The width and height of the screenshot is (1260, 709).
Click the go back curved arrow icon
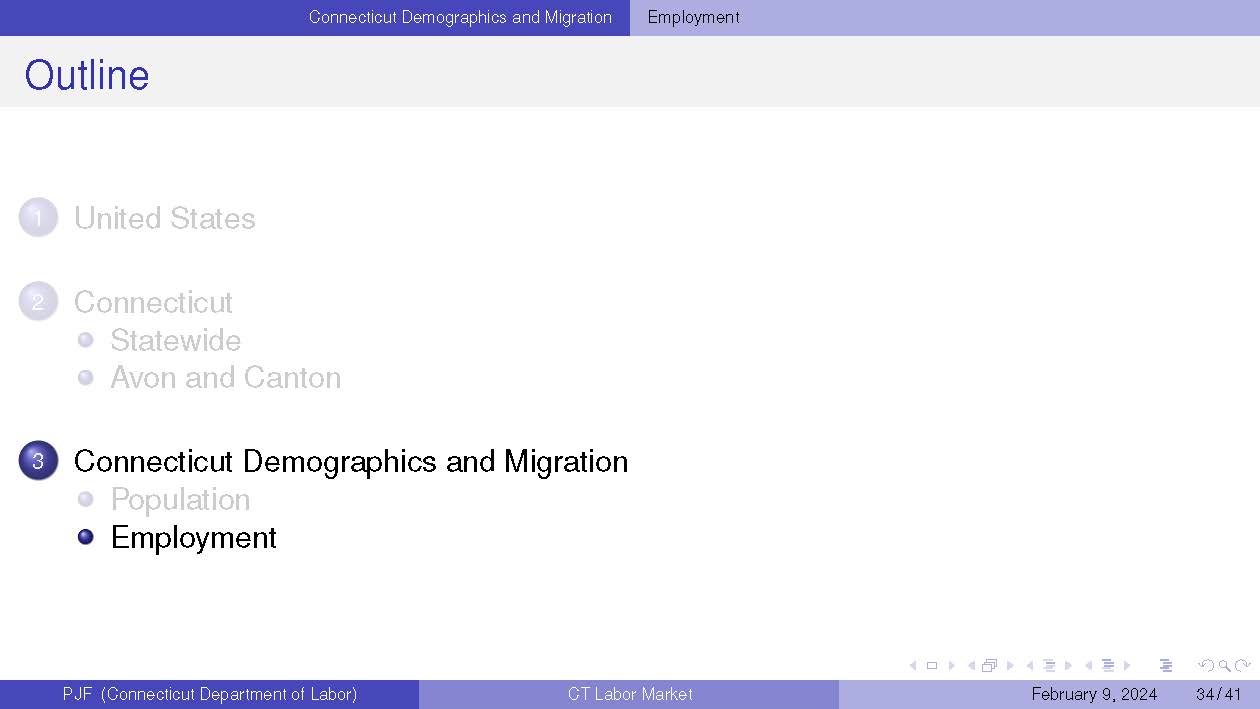(x=1206, y=666)
